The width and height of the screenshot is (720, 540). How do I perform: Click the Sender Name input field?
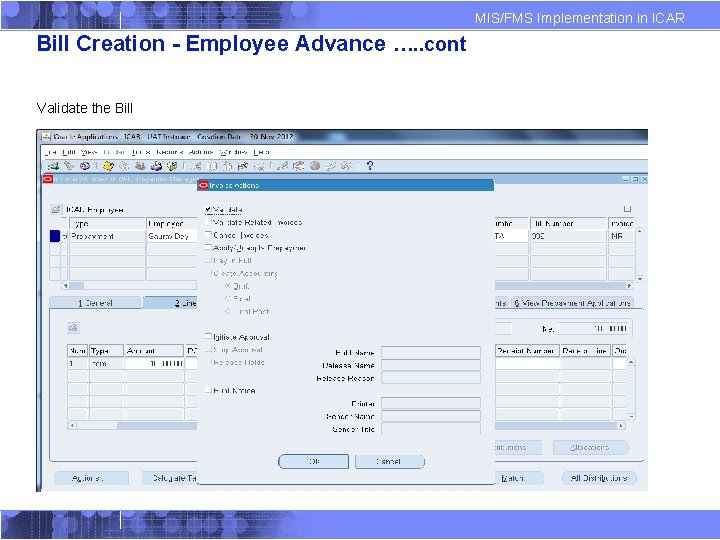tap(431, 416)
